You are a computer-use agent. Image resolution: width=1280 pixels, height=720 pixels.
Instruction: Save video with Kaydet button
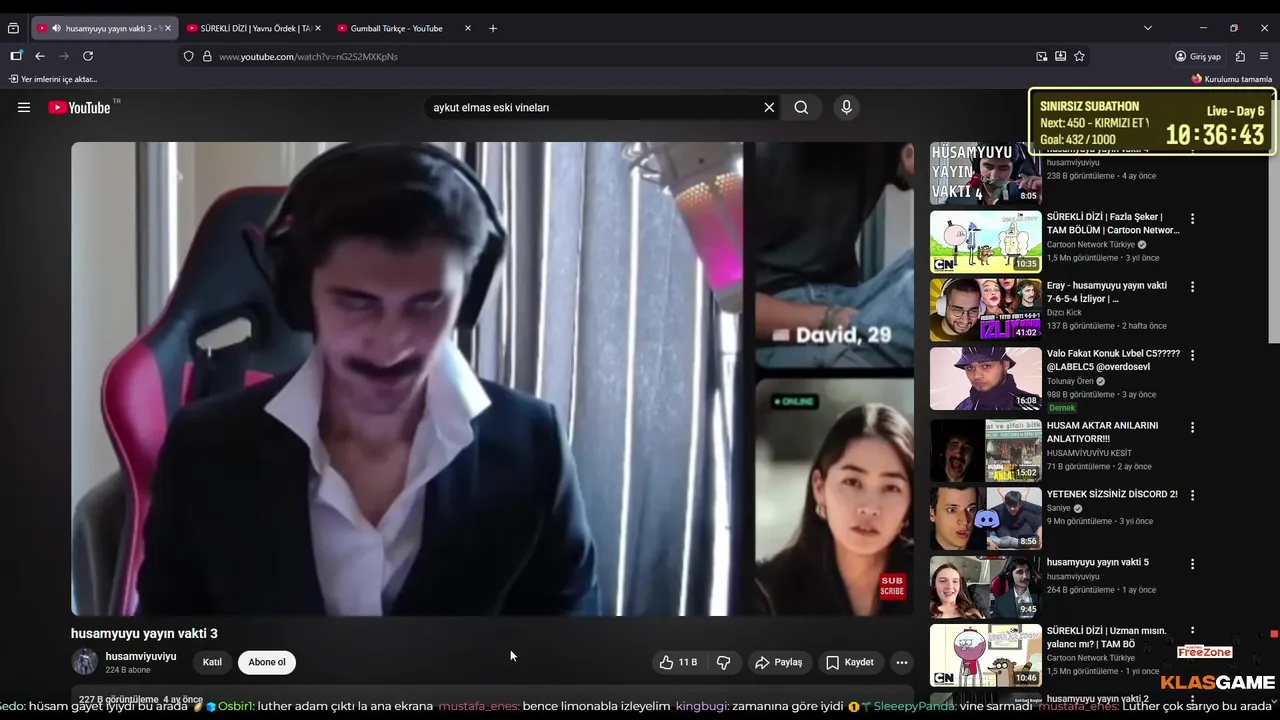pos(849,662)
